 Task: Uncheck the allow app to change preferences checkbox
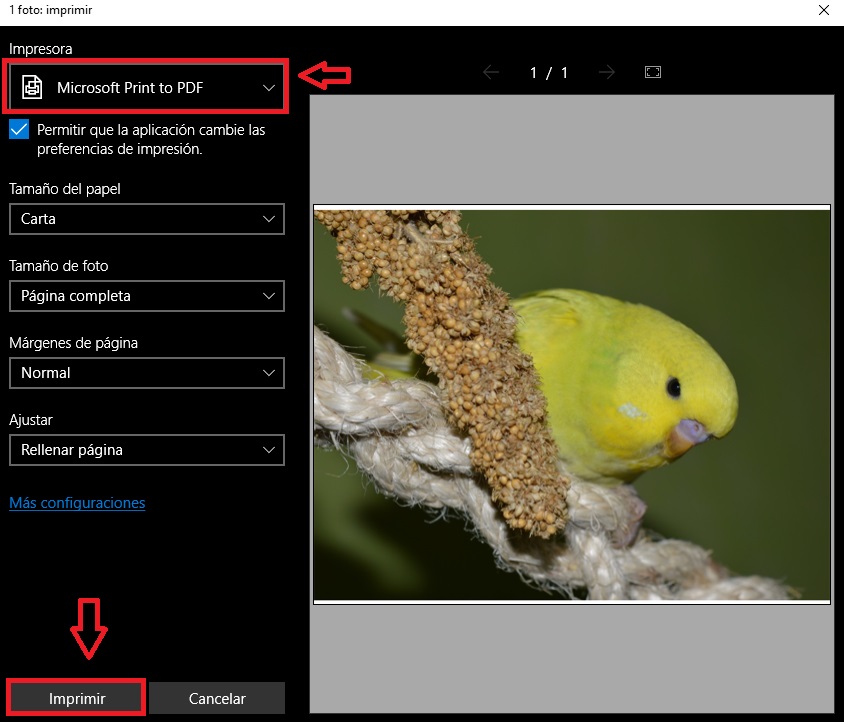(x=19, y=130)
